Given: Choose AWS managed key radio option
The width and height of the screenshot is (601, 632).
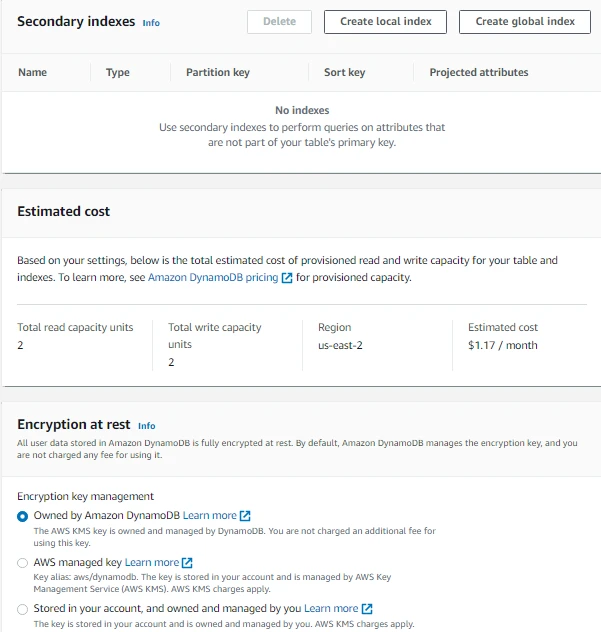Looking at the screenshot, I should 23,563.
